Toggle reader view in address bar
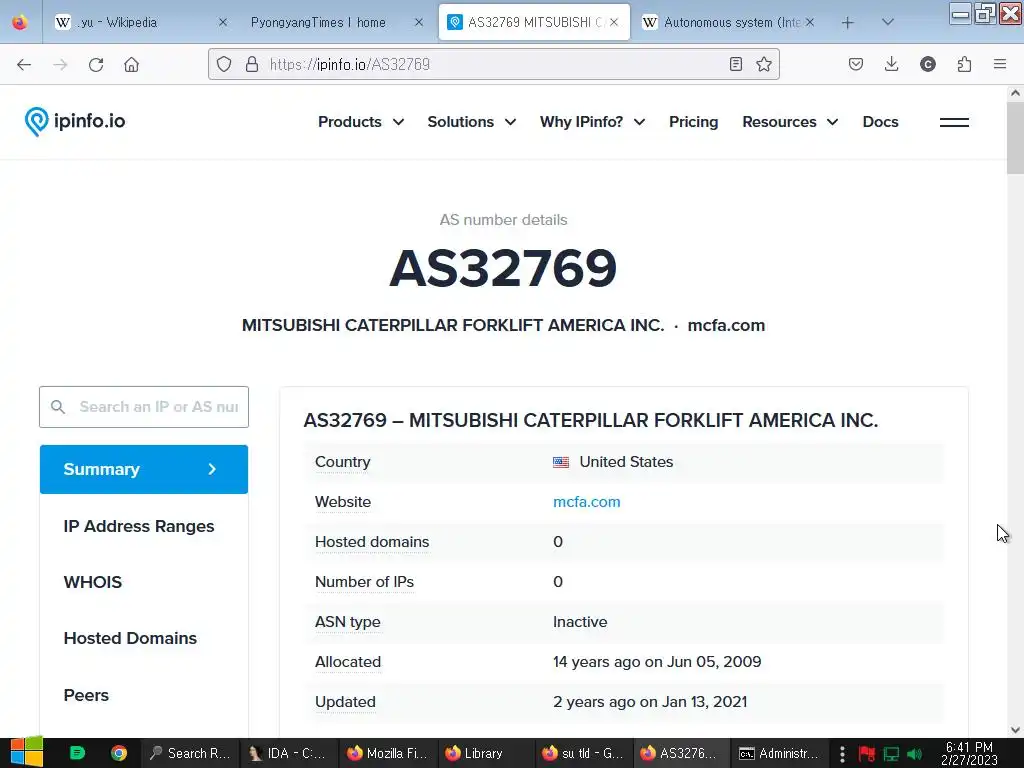The width and height of the screenshot is (1024, 768). [736, 64]
